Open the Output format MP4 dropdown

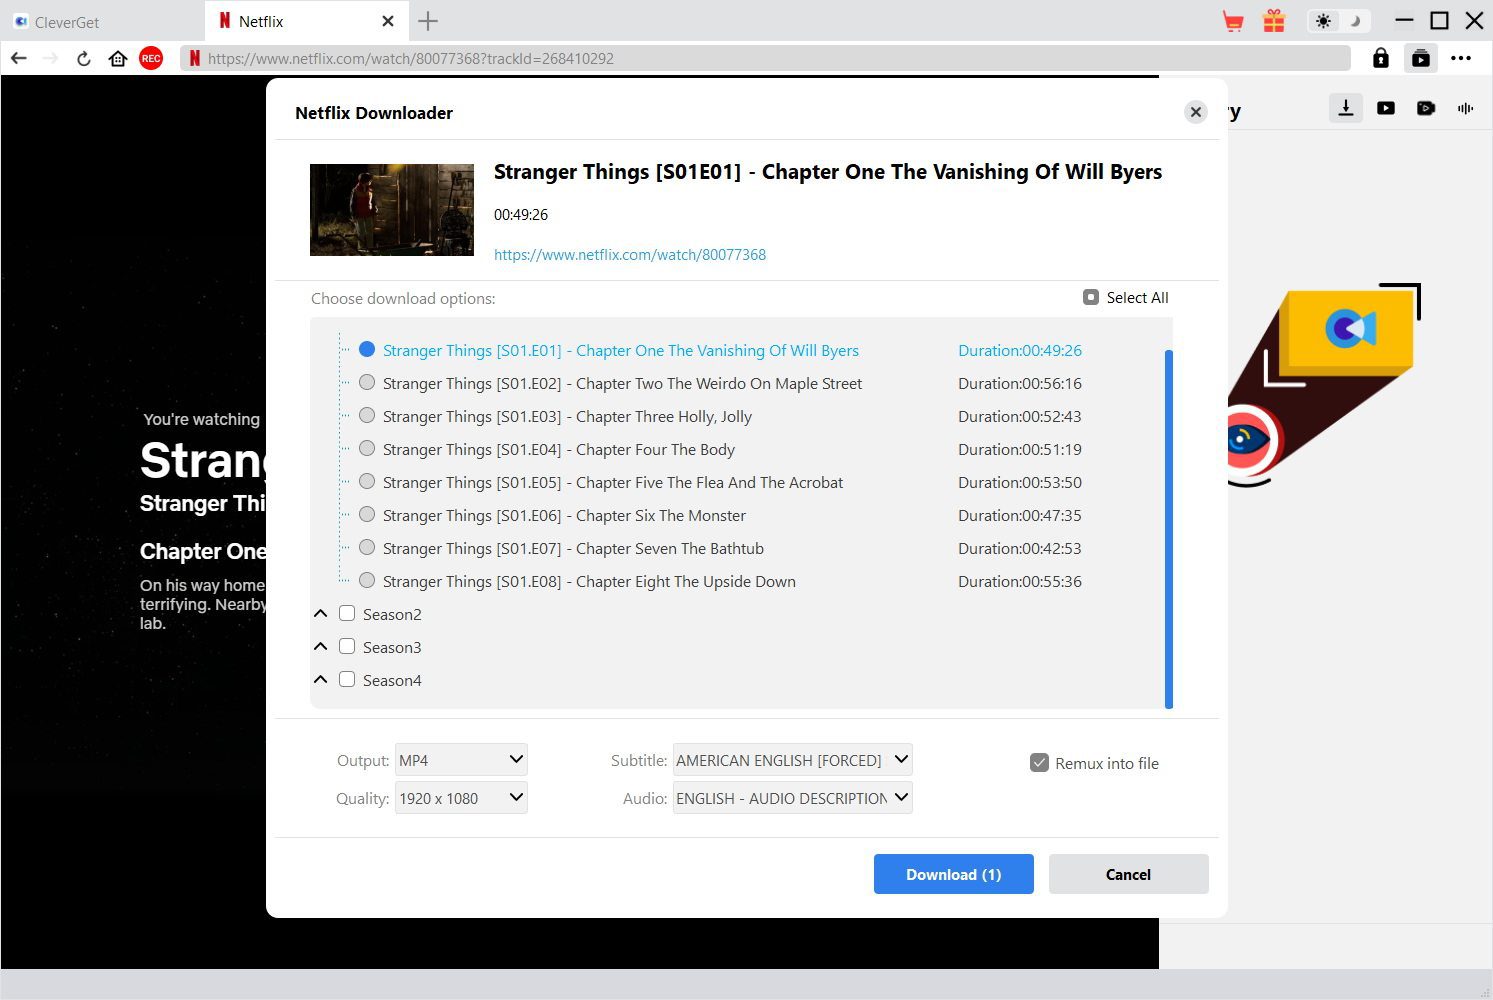point(461,760)
